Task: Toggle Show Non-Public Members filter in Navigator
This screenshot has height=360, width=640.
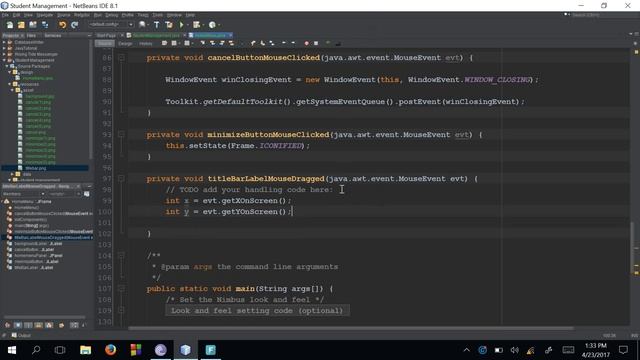Action: point(38,325)
